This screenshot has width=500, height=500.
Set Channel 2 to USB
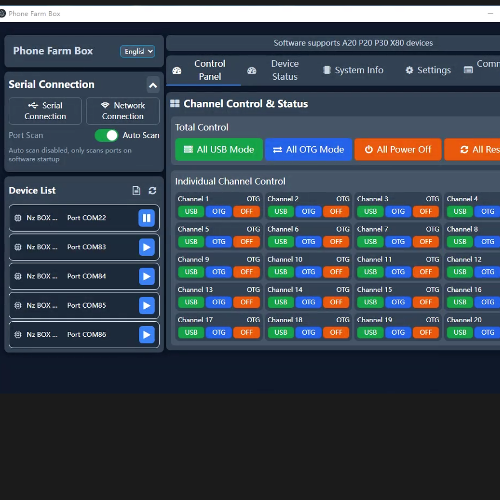[281, 212]
